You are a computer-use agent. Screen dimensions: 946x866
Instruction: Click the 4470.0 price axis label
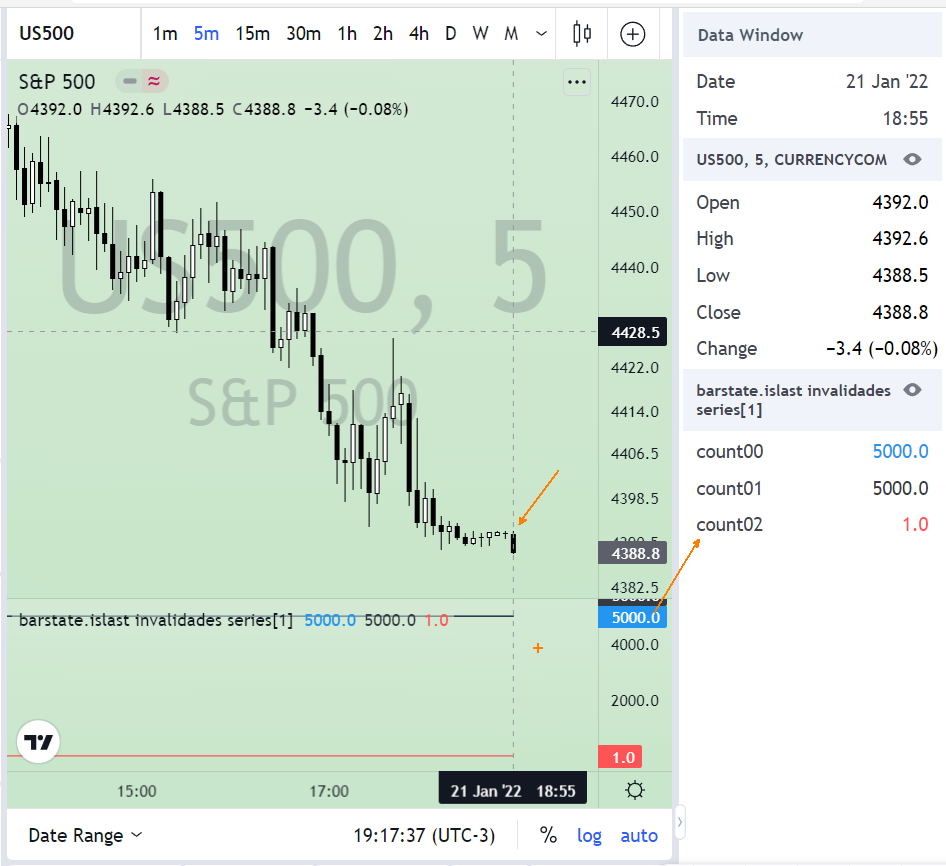click(635, 101)
